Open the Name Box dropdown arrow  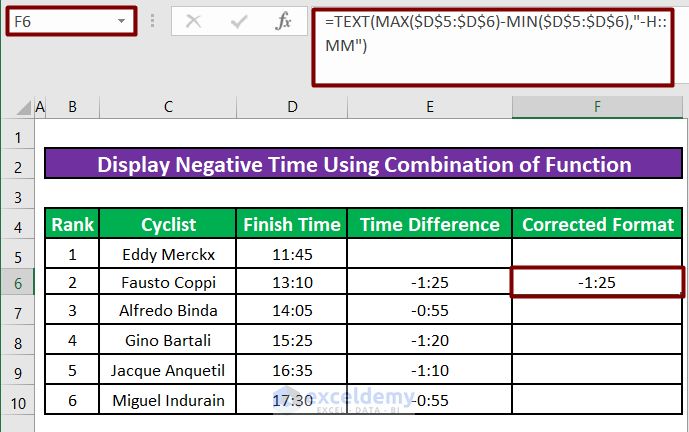(122, 20)
